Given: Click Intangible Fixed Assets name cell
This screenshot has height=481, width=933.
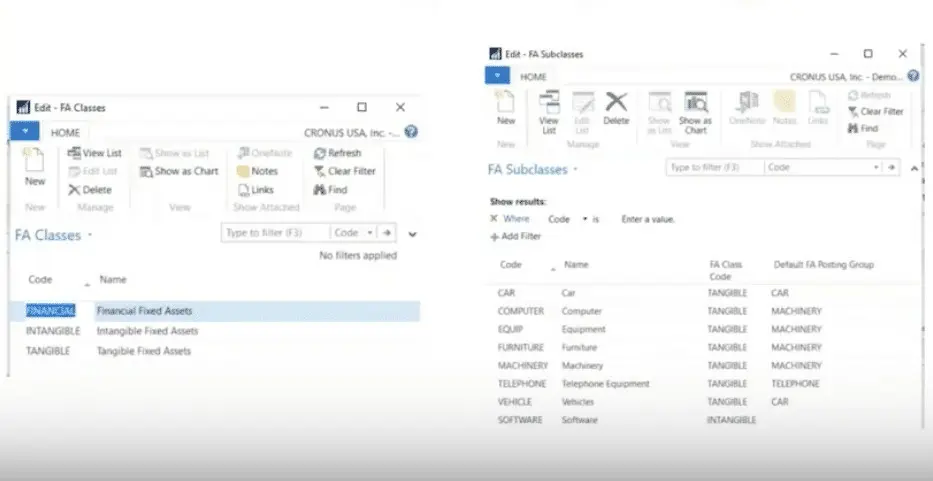Looking at the screenshot, I should (x=148, y=331).
